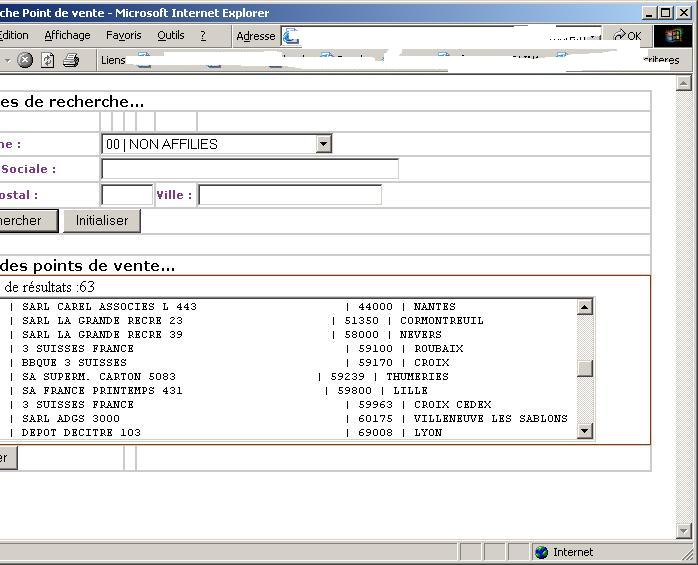Open the Favoris menu
Viewport: 698px width, 565px height.
pos(123,35)
